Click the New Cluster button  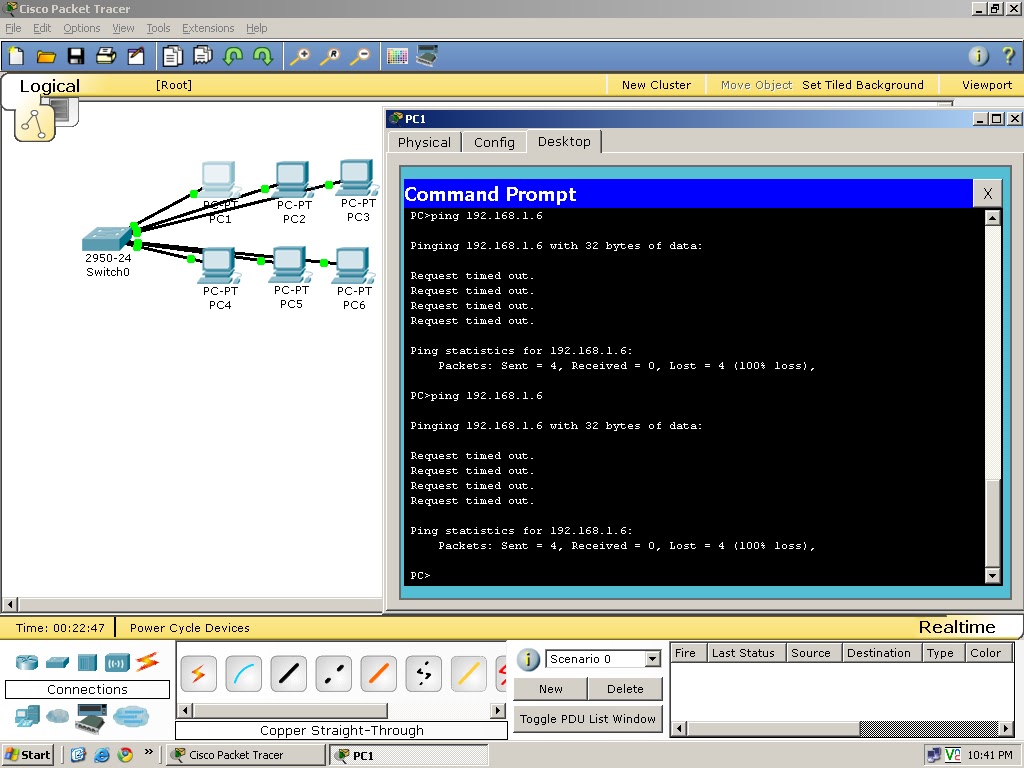655,85
